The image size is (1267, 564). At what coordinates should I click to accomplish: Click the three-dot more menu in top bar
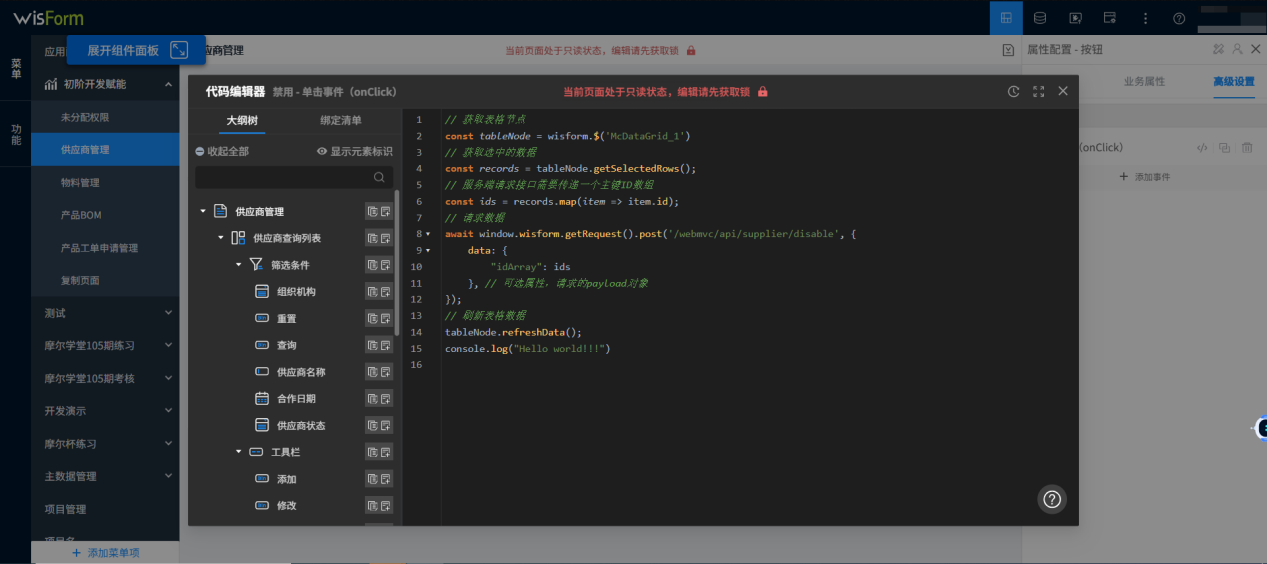coord(1145,18)
